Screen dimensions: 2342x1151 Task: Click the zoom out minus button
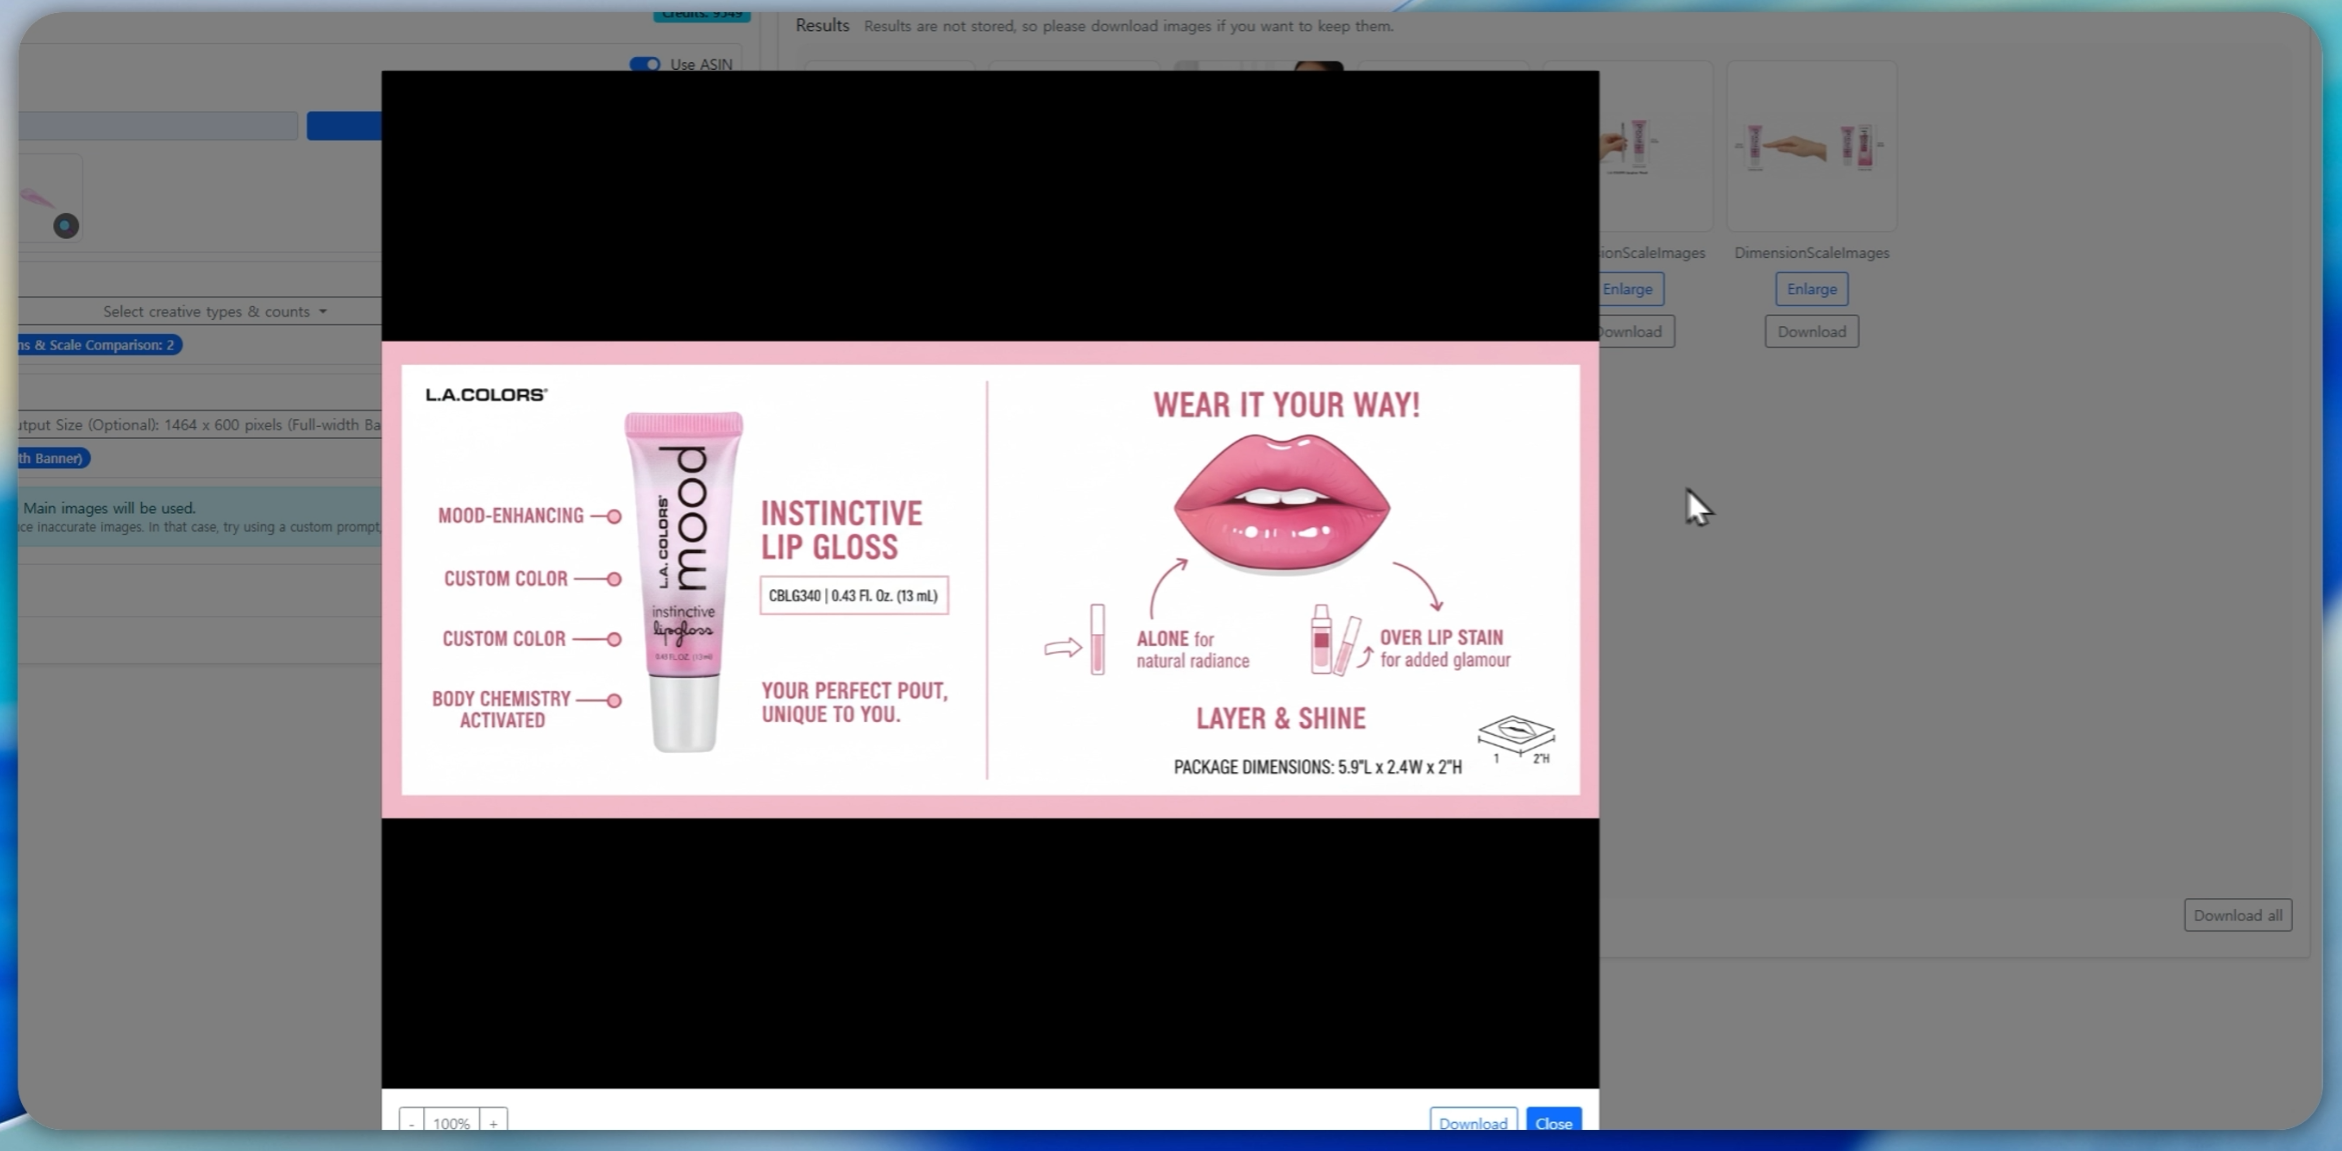(x=411, y=1123)
